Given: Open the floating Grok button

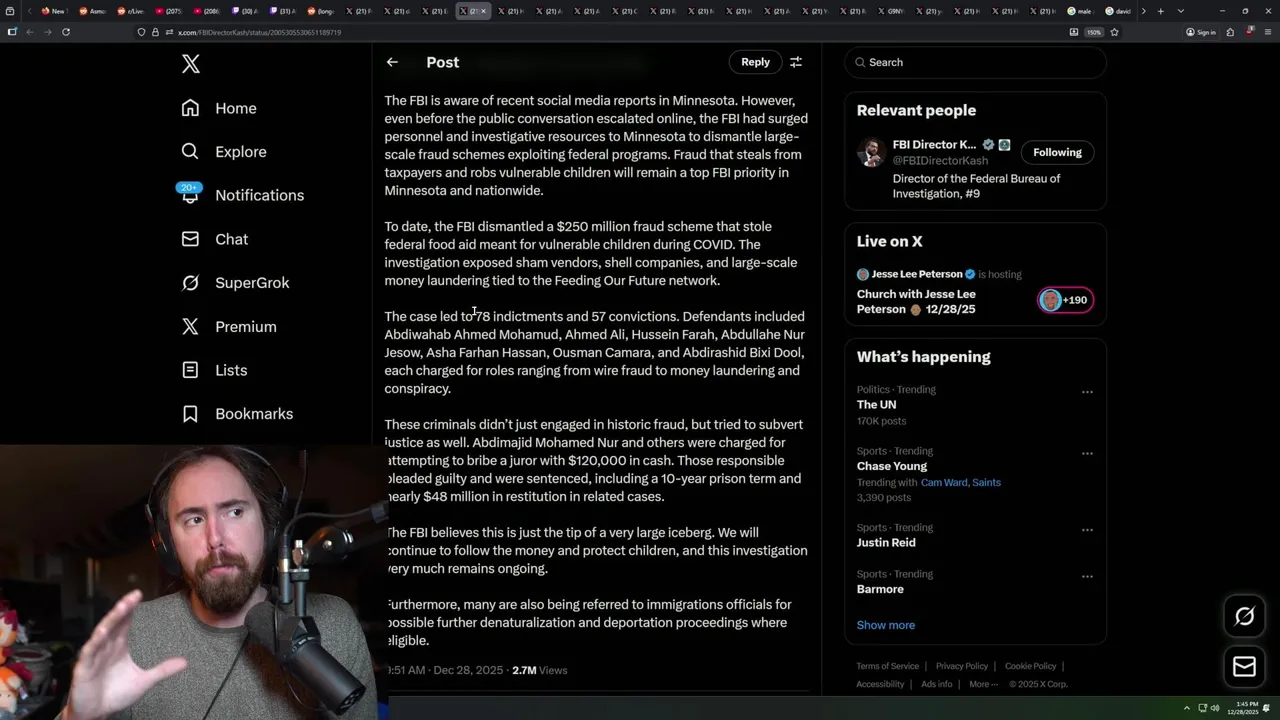Looking at the screenshot, I should point(1244,617).
